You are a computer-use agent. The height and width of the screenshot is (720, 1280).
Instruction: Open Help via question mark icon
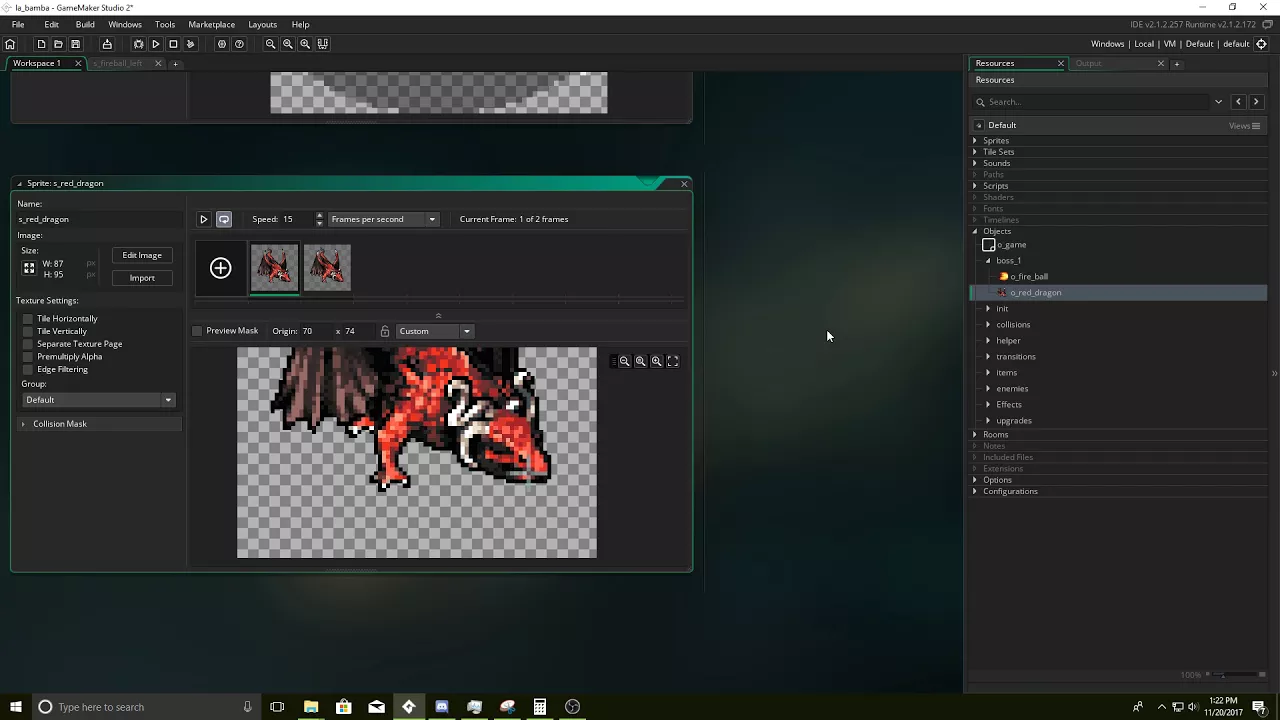tap(239, 44)
